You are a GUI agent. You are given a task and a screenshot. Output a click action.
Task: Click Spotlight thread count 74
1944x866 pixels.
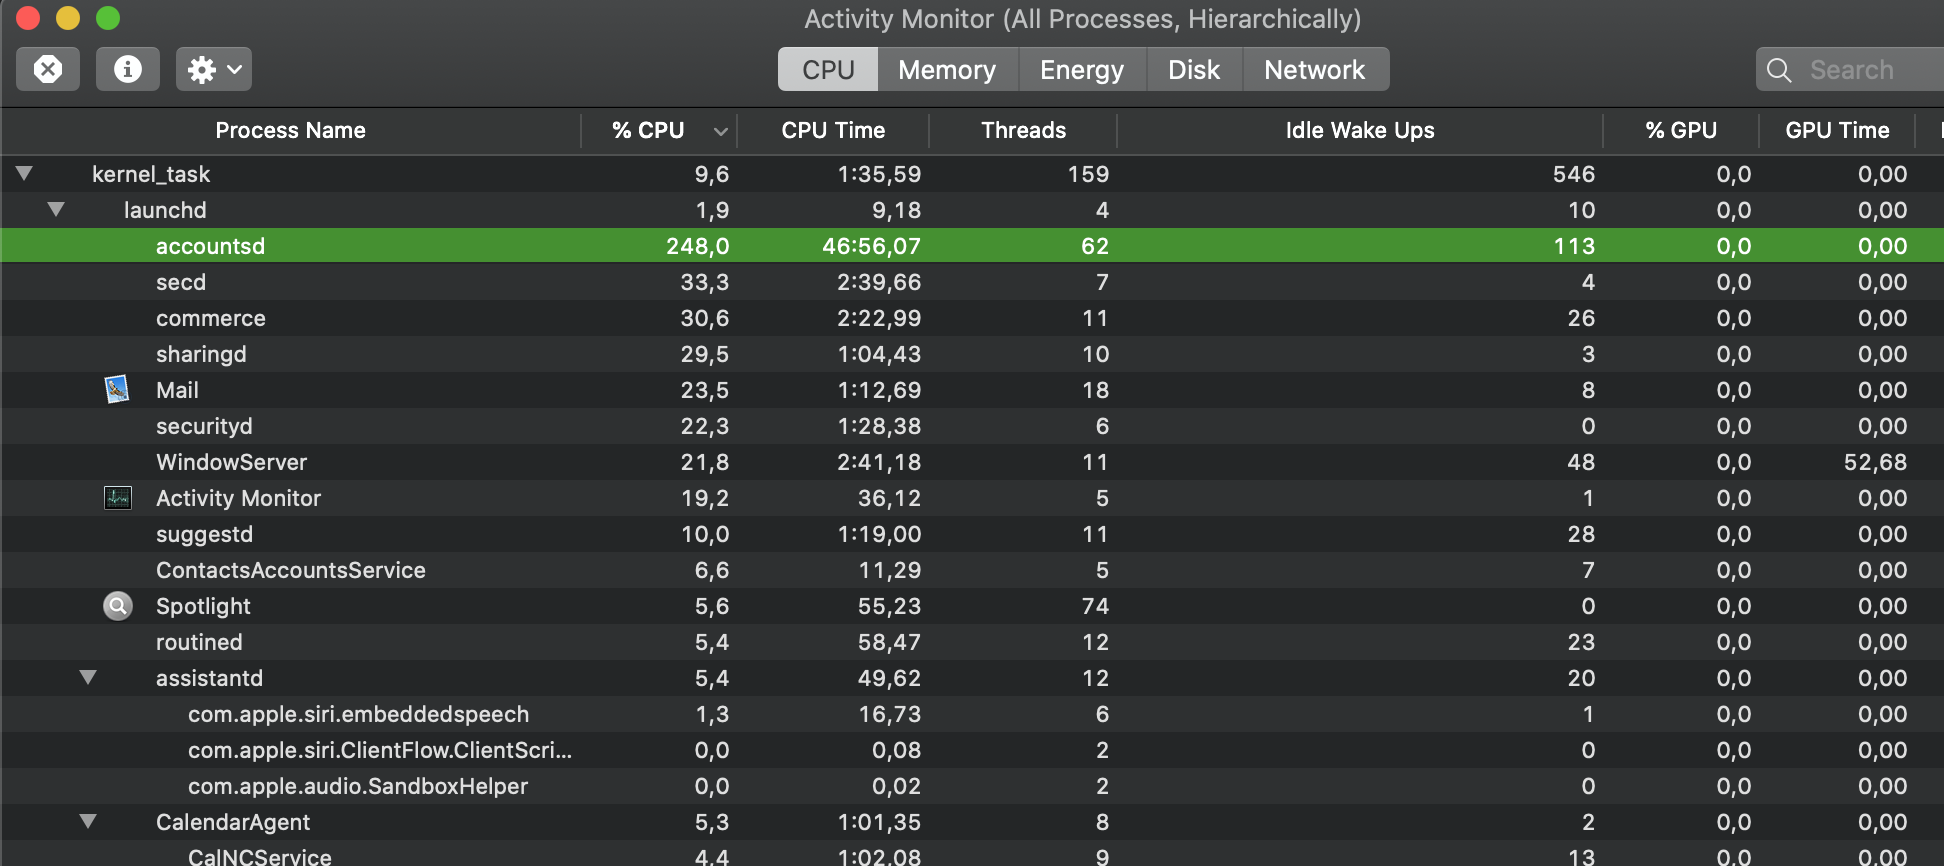(1095, 606)
